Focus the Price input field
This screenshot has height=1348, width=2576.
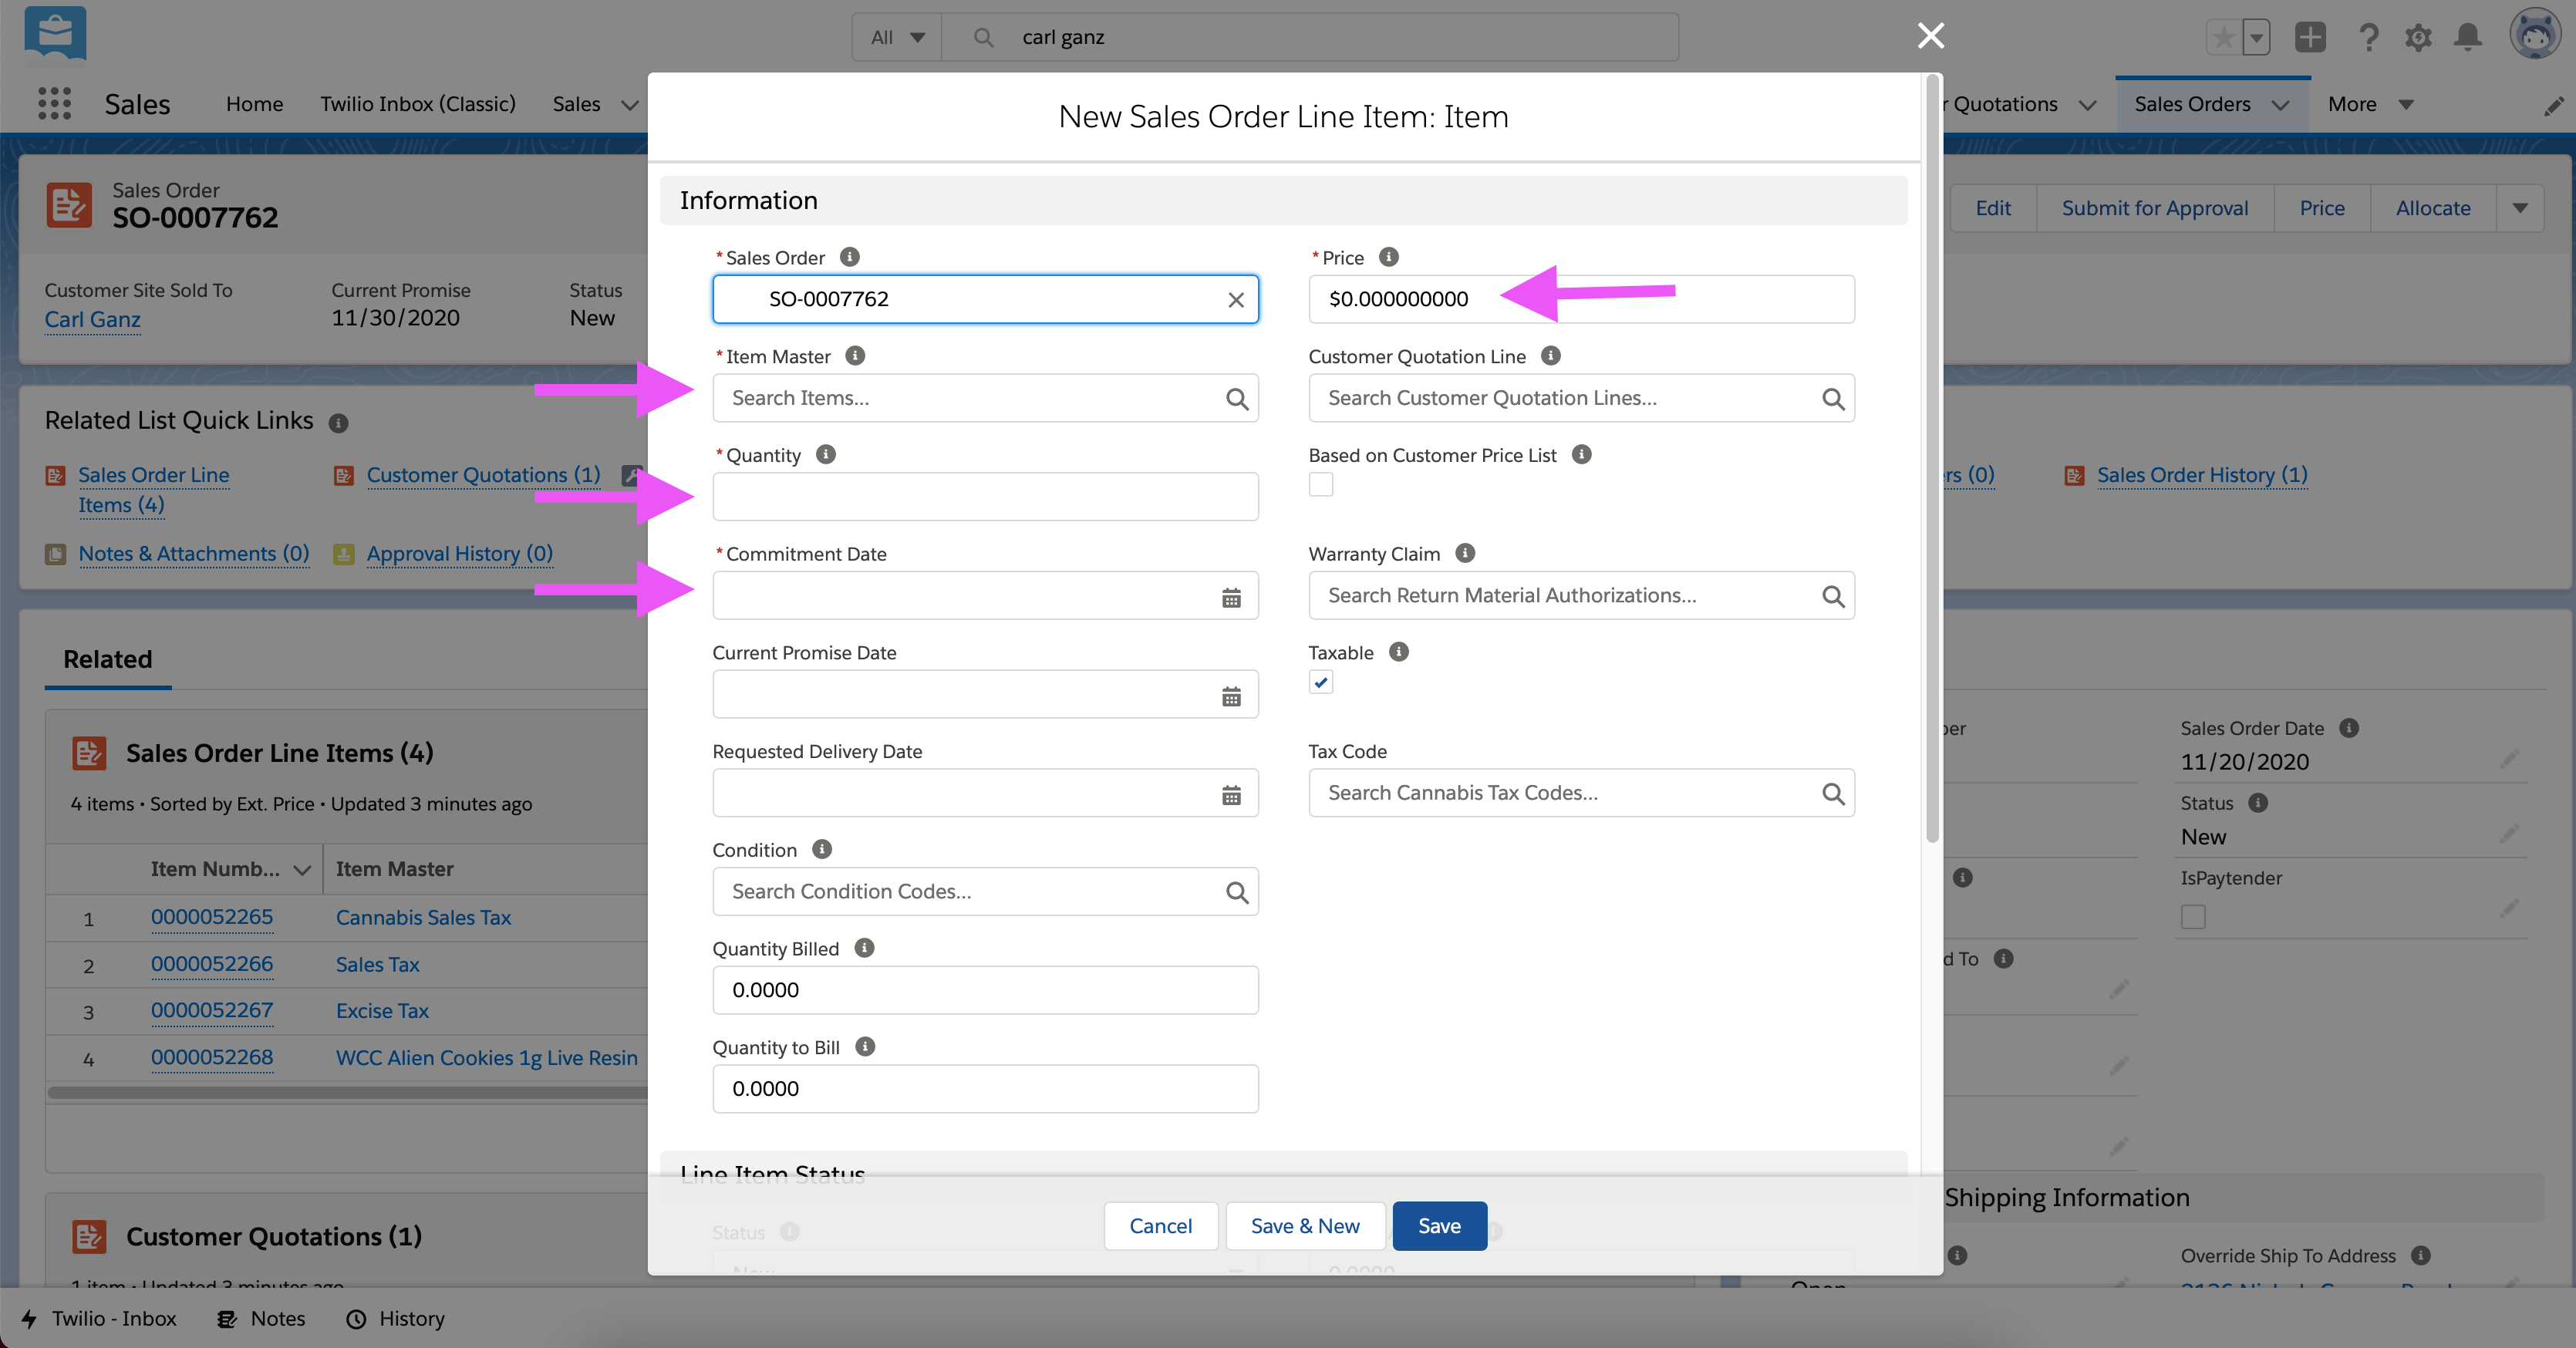point(1581,299)
